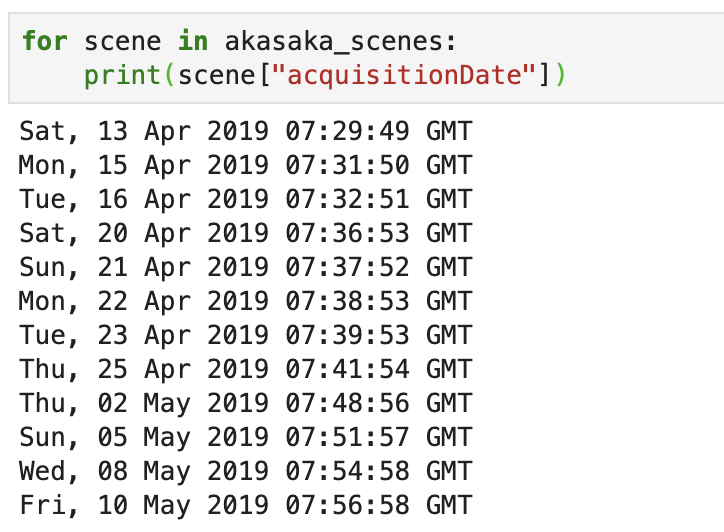The width and height of the screenshot is (724, 532).
Task: Click the 'in' keyword in the loop
Action: [x=193, y=41]
